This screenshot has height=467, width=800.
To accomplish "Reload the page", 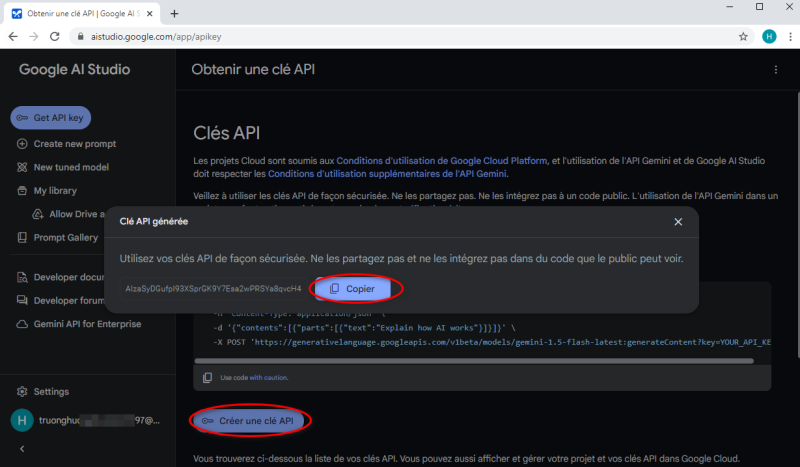I will 55,37.
